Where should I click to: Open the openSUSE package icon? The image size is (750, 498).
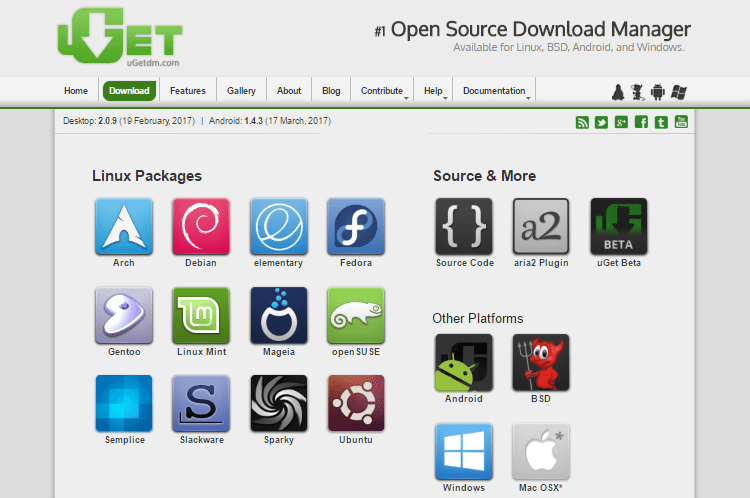tap(356, 315)
